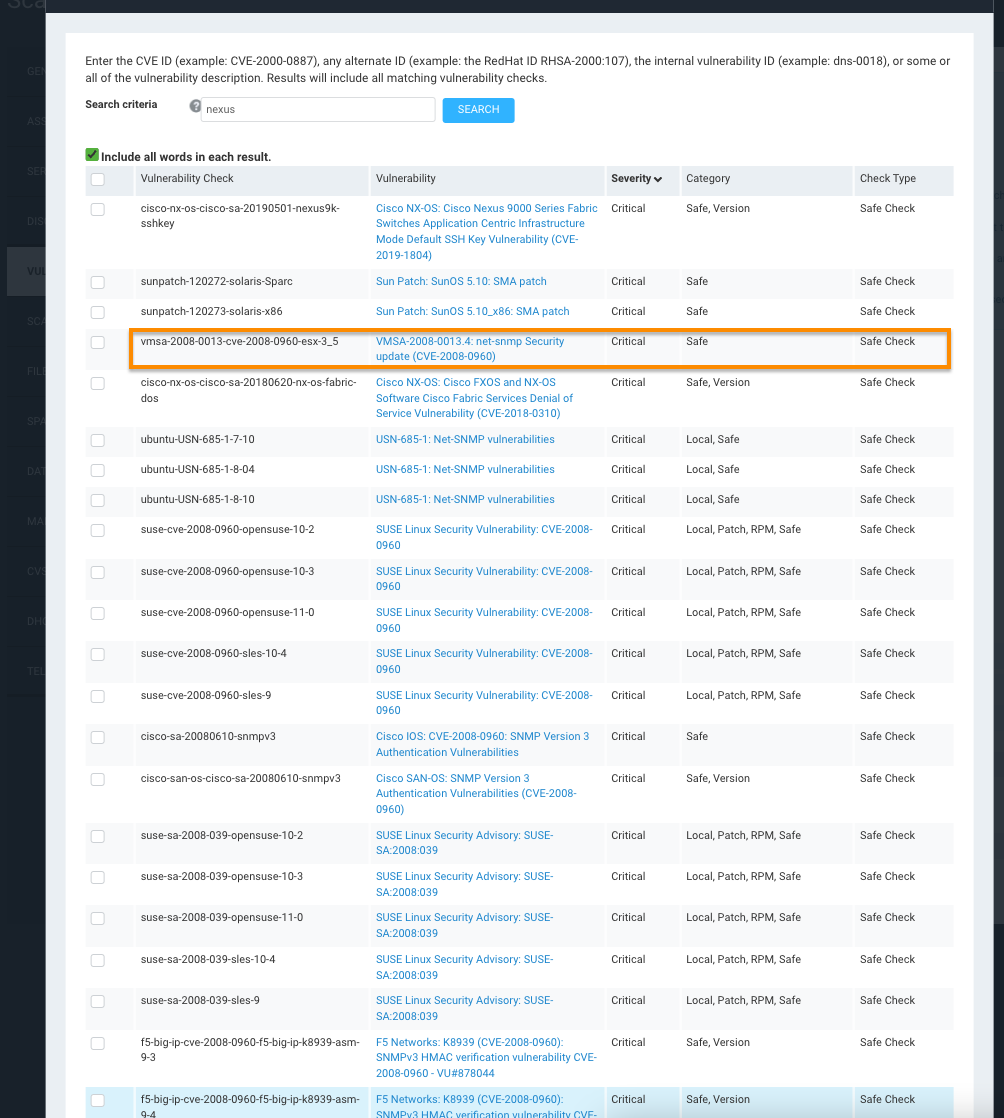
Task: Open Sun Patch SunOS 5.10_x86 SMA patch link
Action: tap(473, 312)
